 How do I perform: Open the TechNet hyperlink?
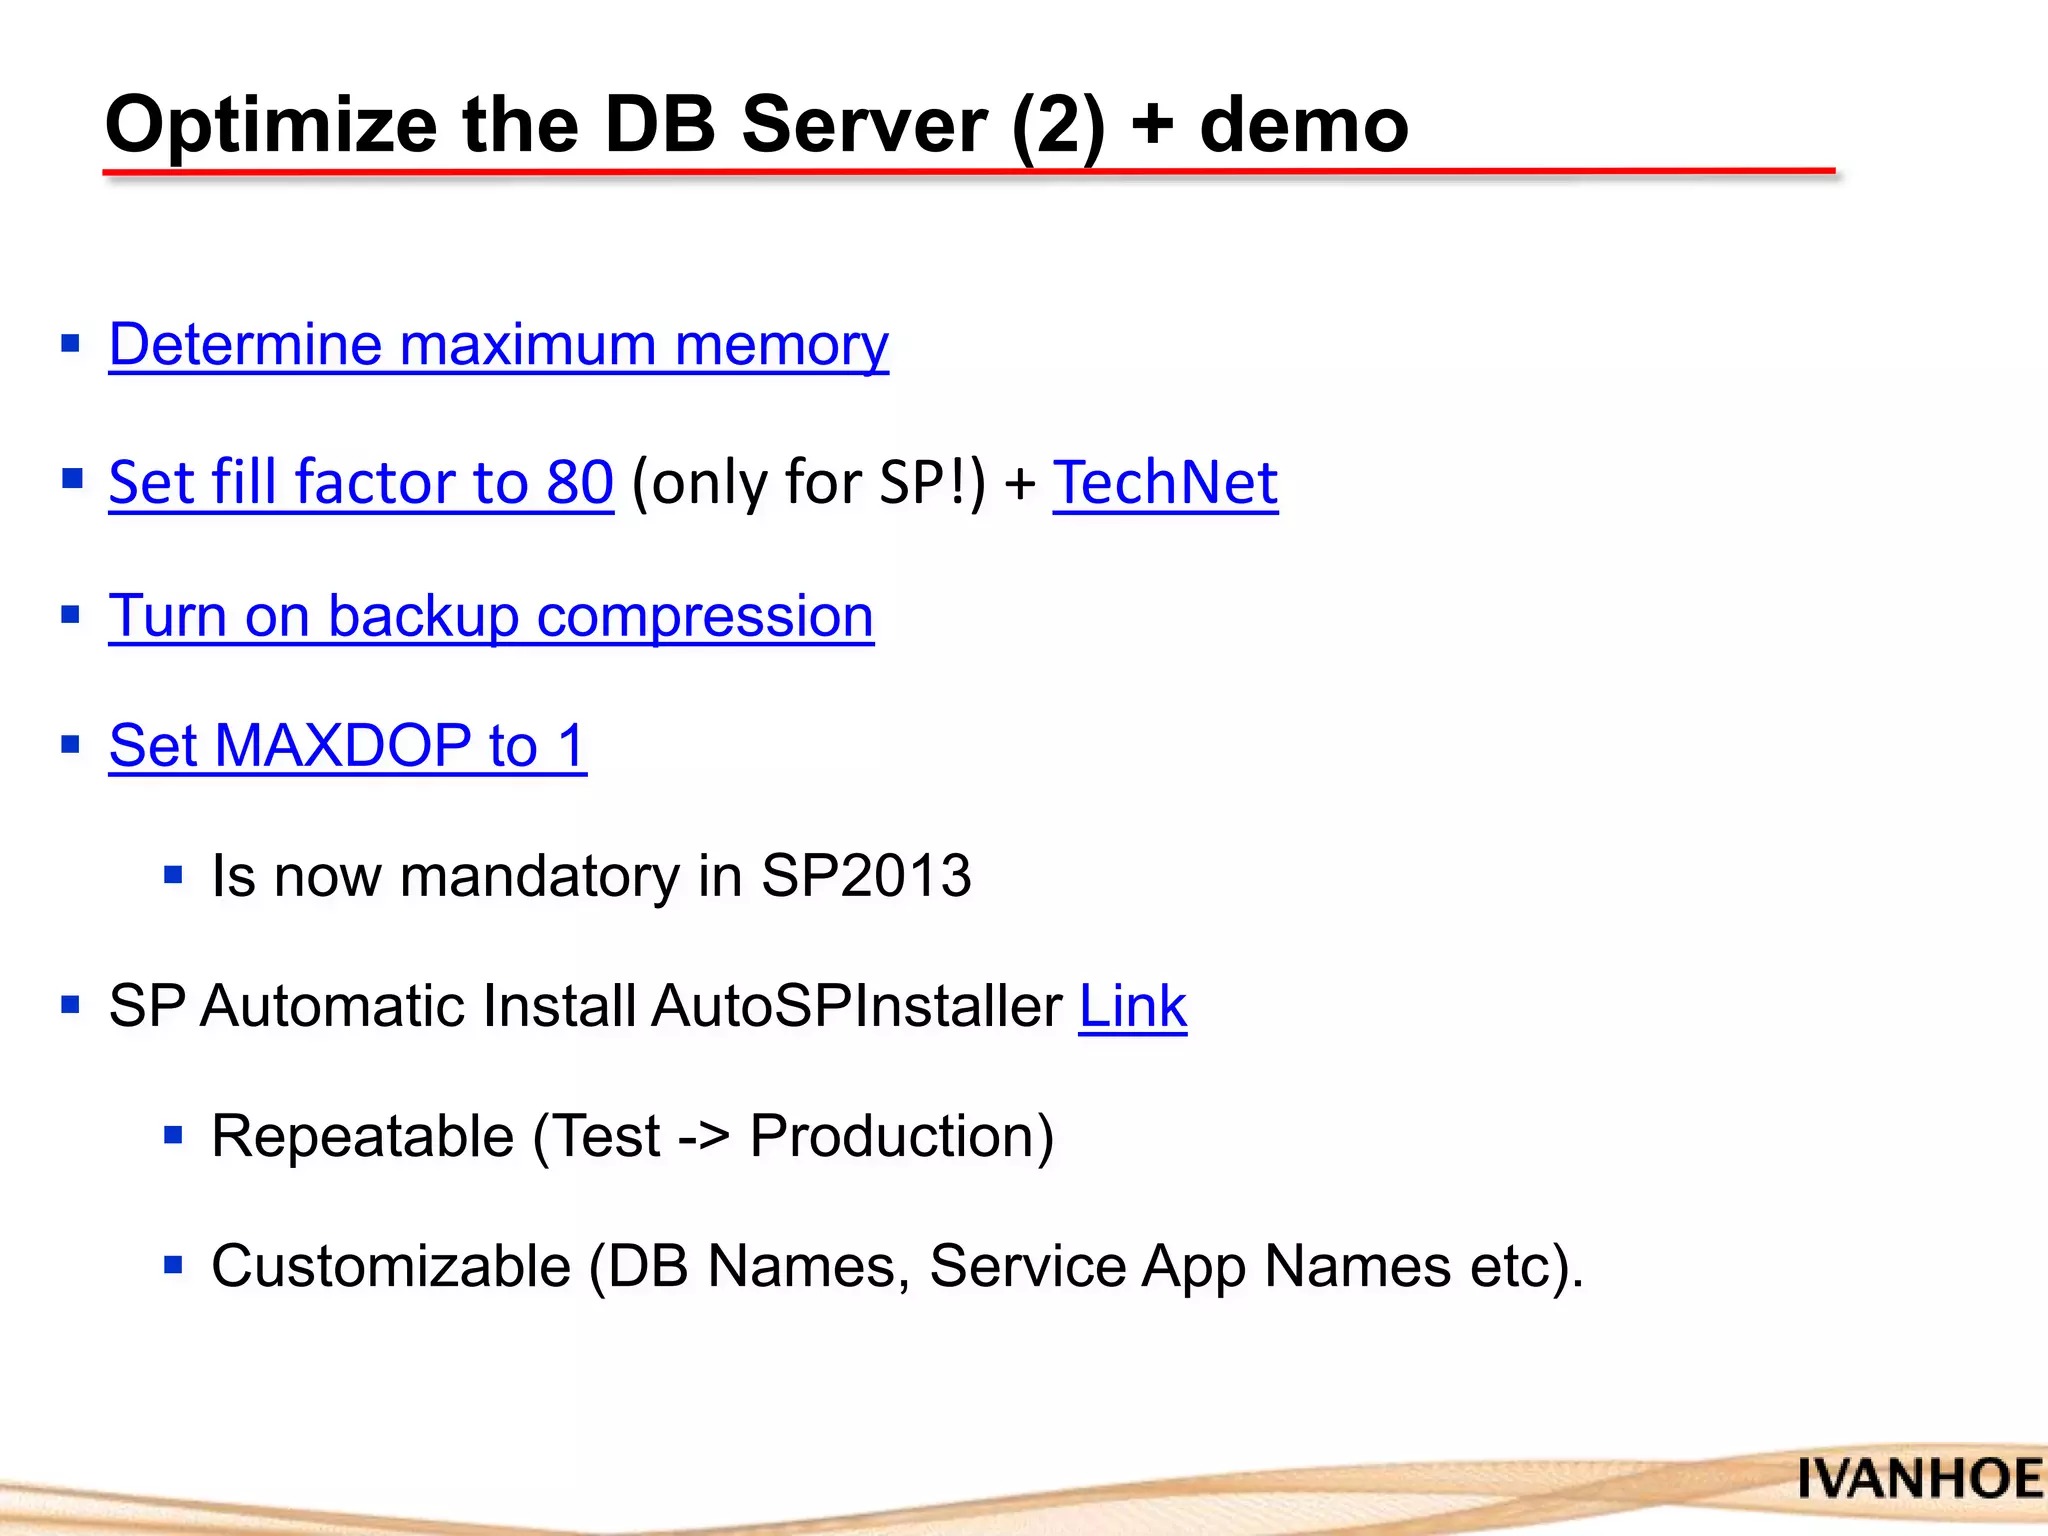click(x=1165, y=482)
